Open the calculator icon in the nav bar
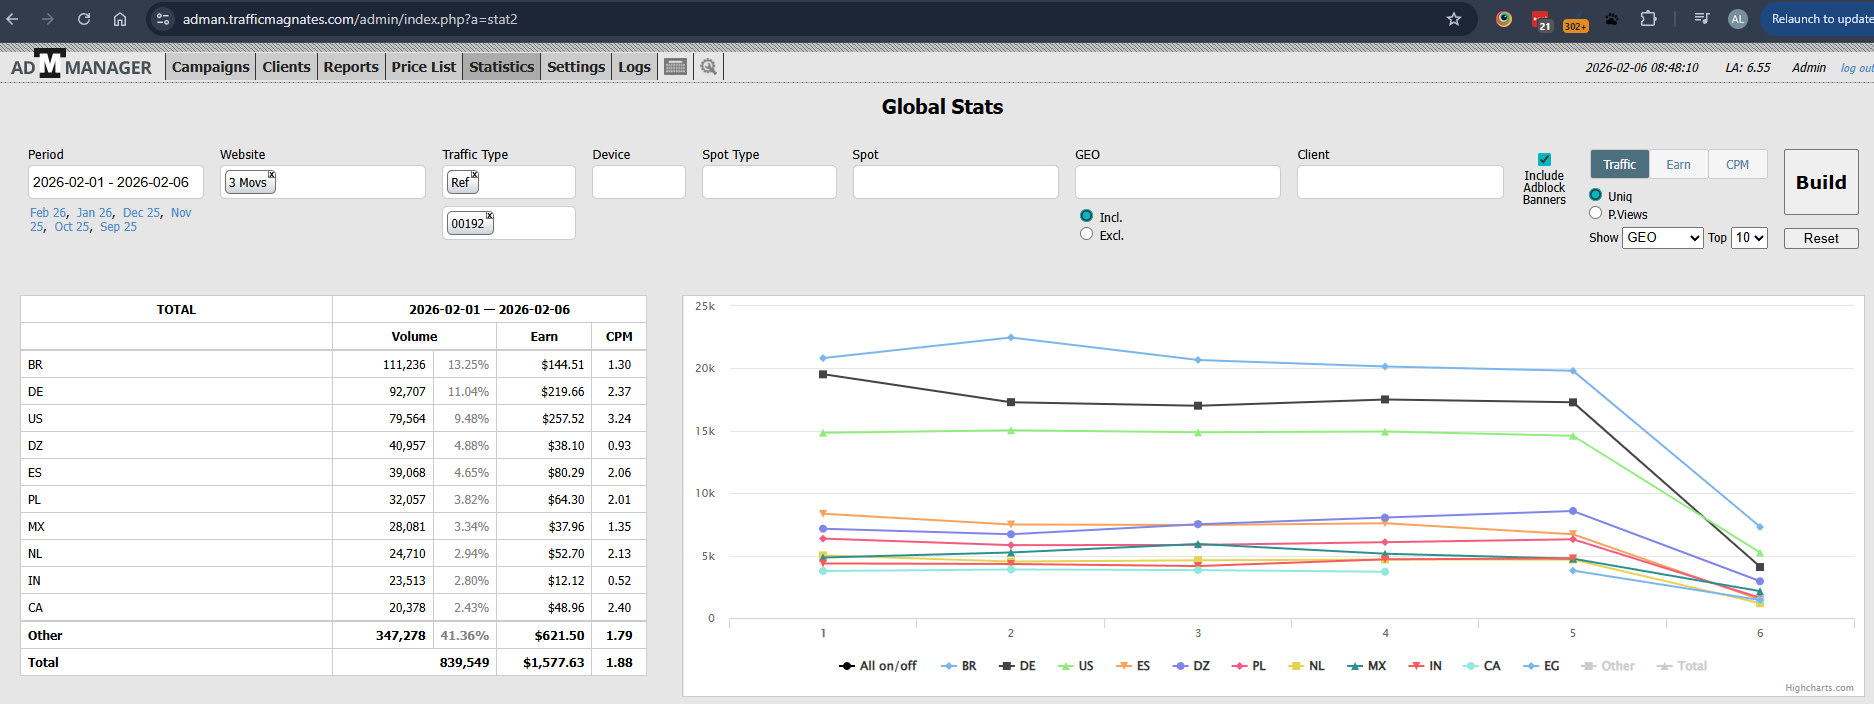The image size is (1874, 704). (676, 67)
